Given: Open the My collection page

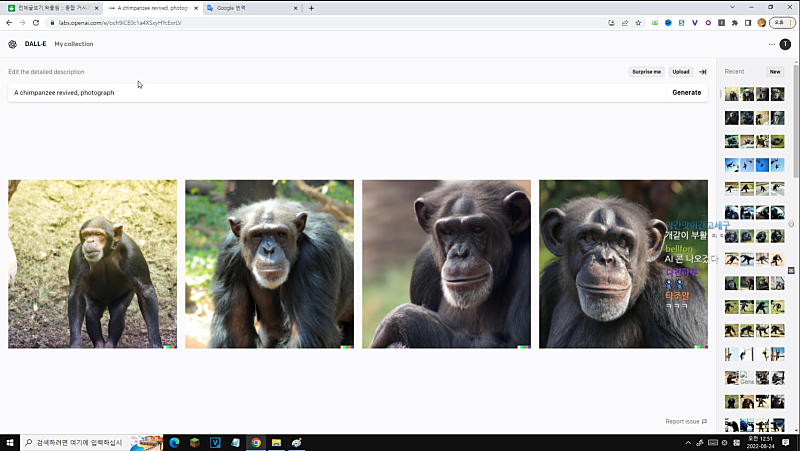Looking at the screenshot, I should pyautogui.click(x=74, y=44).
